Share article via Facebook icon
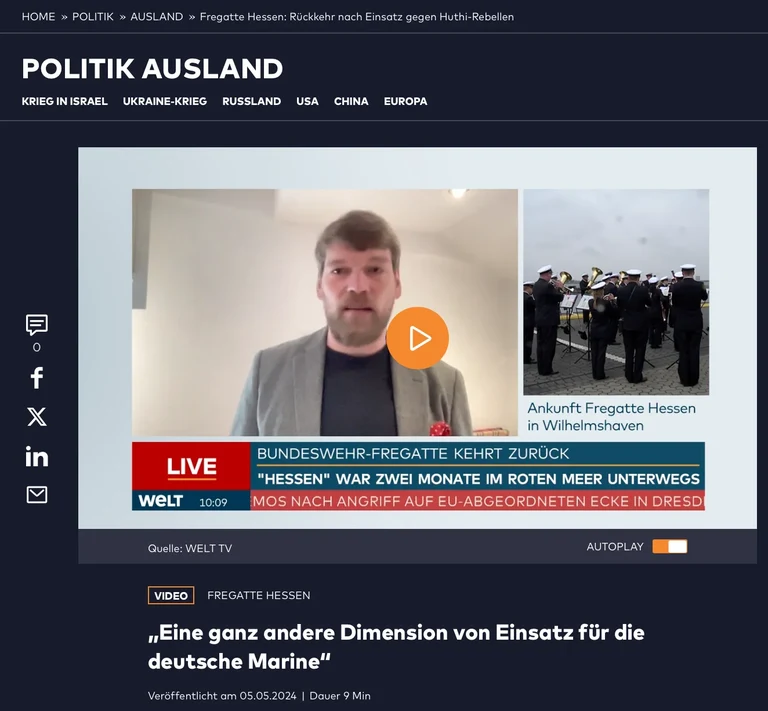The height and width of the screenshot is (711, 768). 37,378
